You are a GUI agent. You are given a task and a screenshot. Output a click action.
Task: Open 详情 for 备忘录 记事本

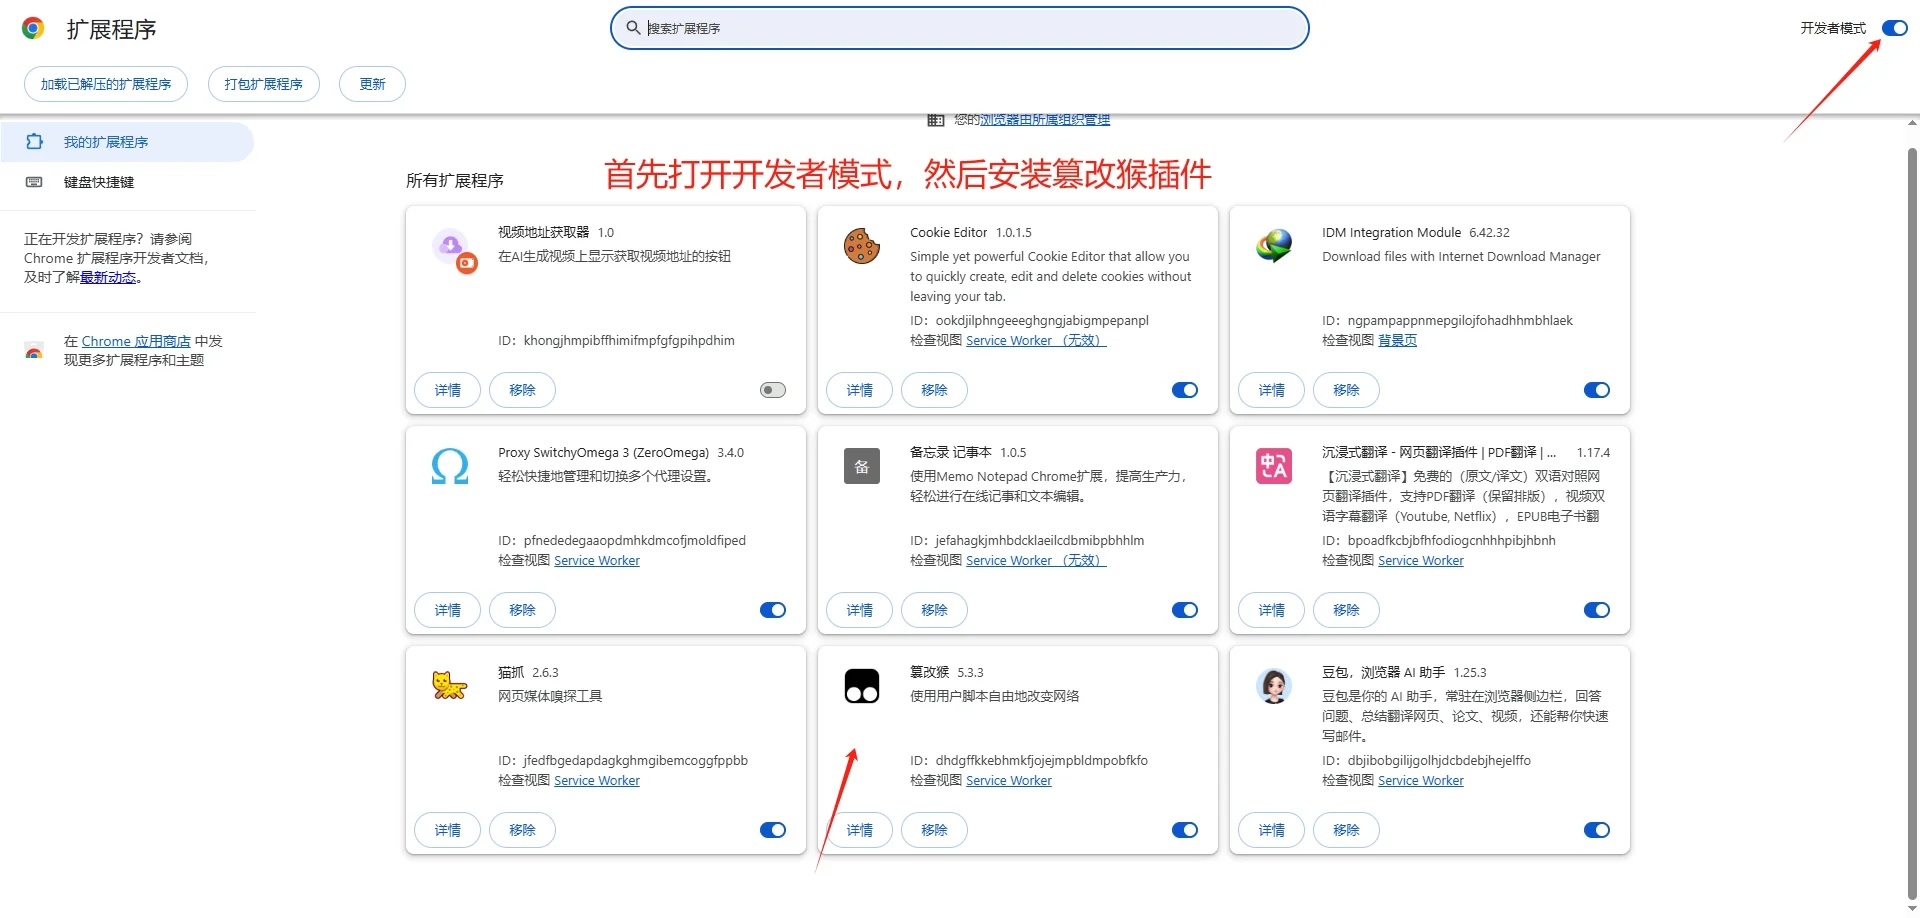[860, 610]
